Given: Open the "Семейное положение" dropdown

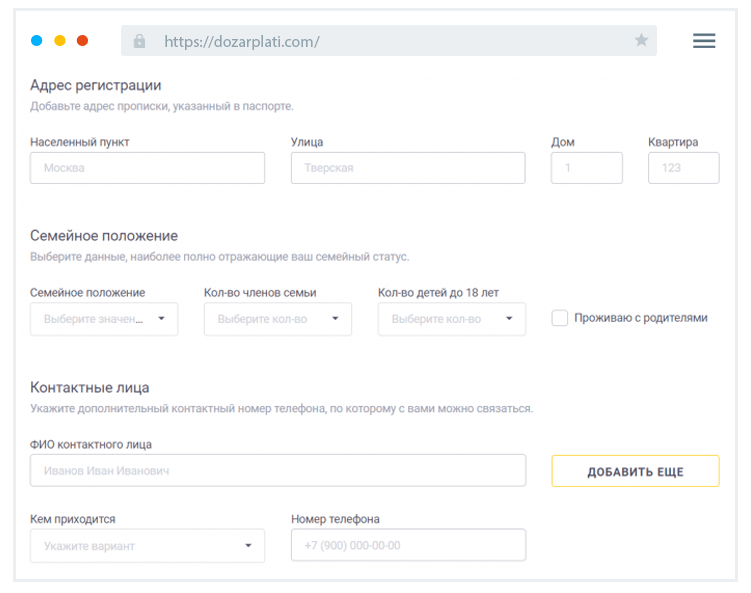Looking at the screenshot, I should tap(104, 319).
